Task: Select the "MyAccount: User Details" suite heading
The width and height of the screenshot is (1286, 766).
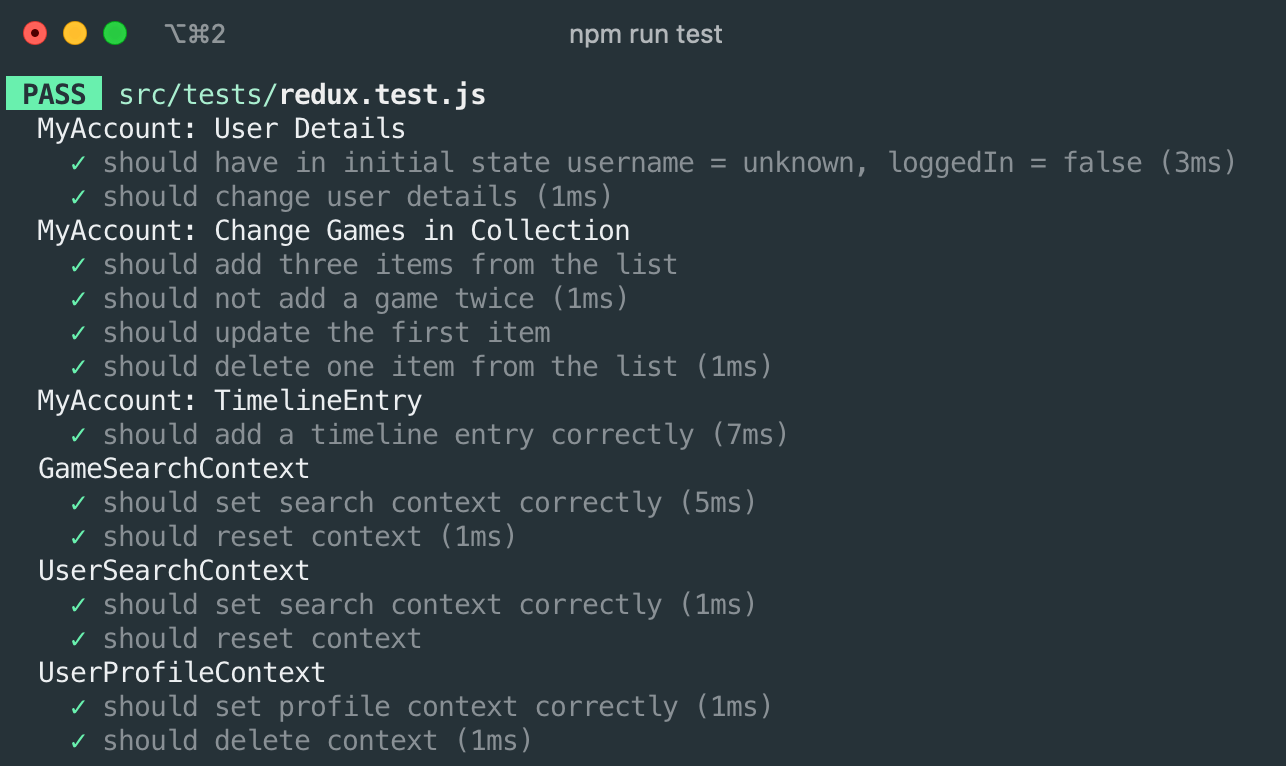Action: click(221, 129)
